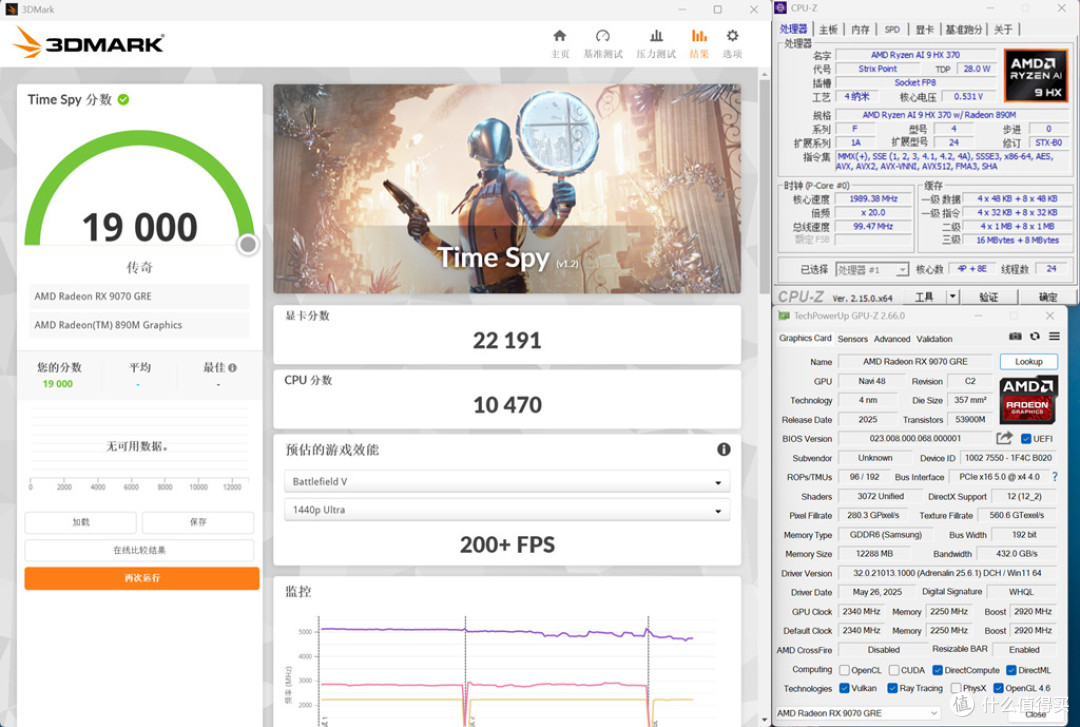Expand the CPU-Z tools dropdown arrow
1080x727 pixels.
953,296
